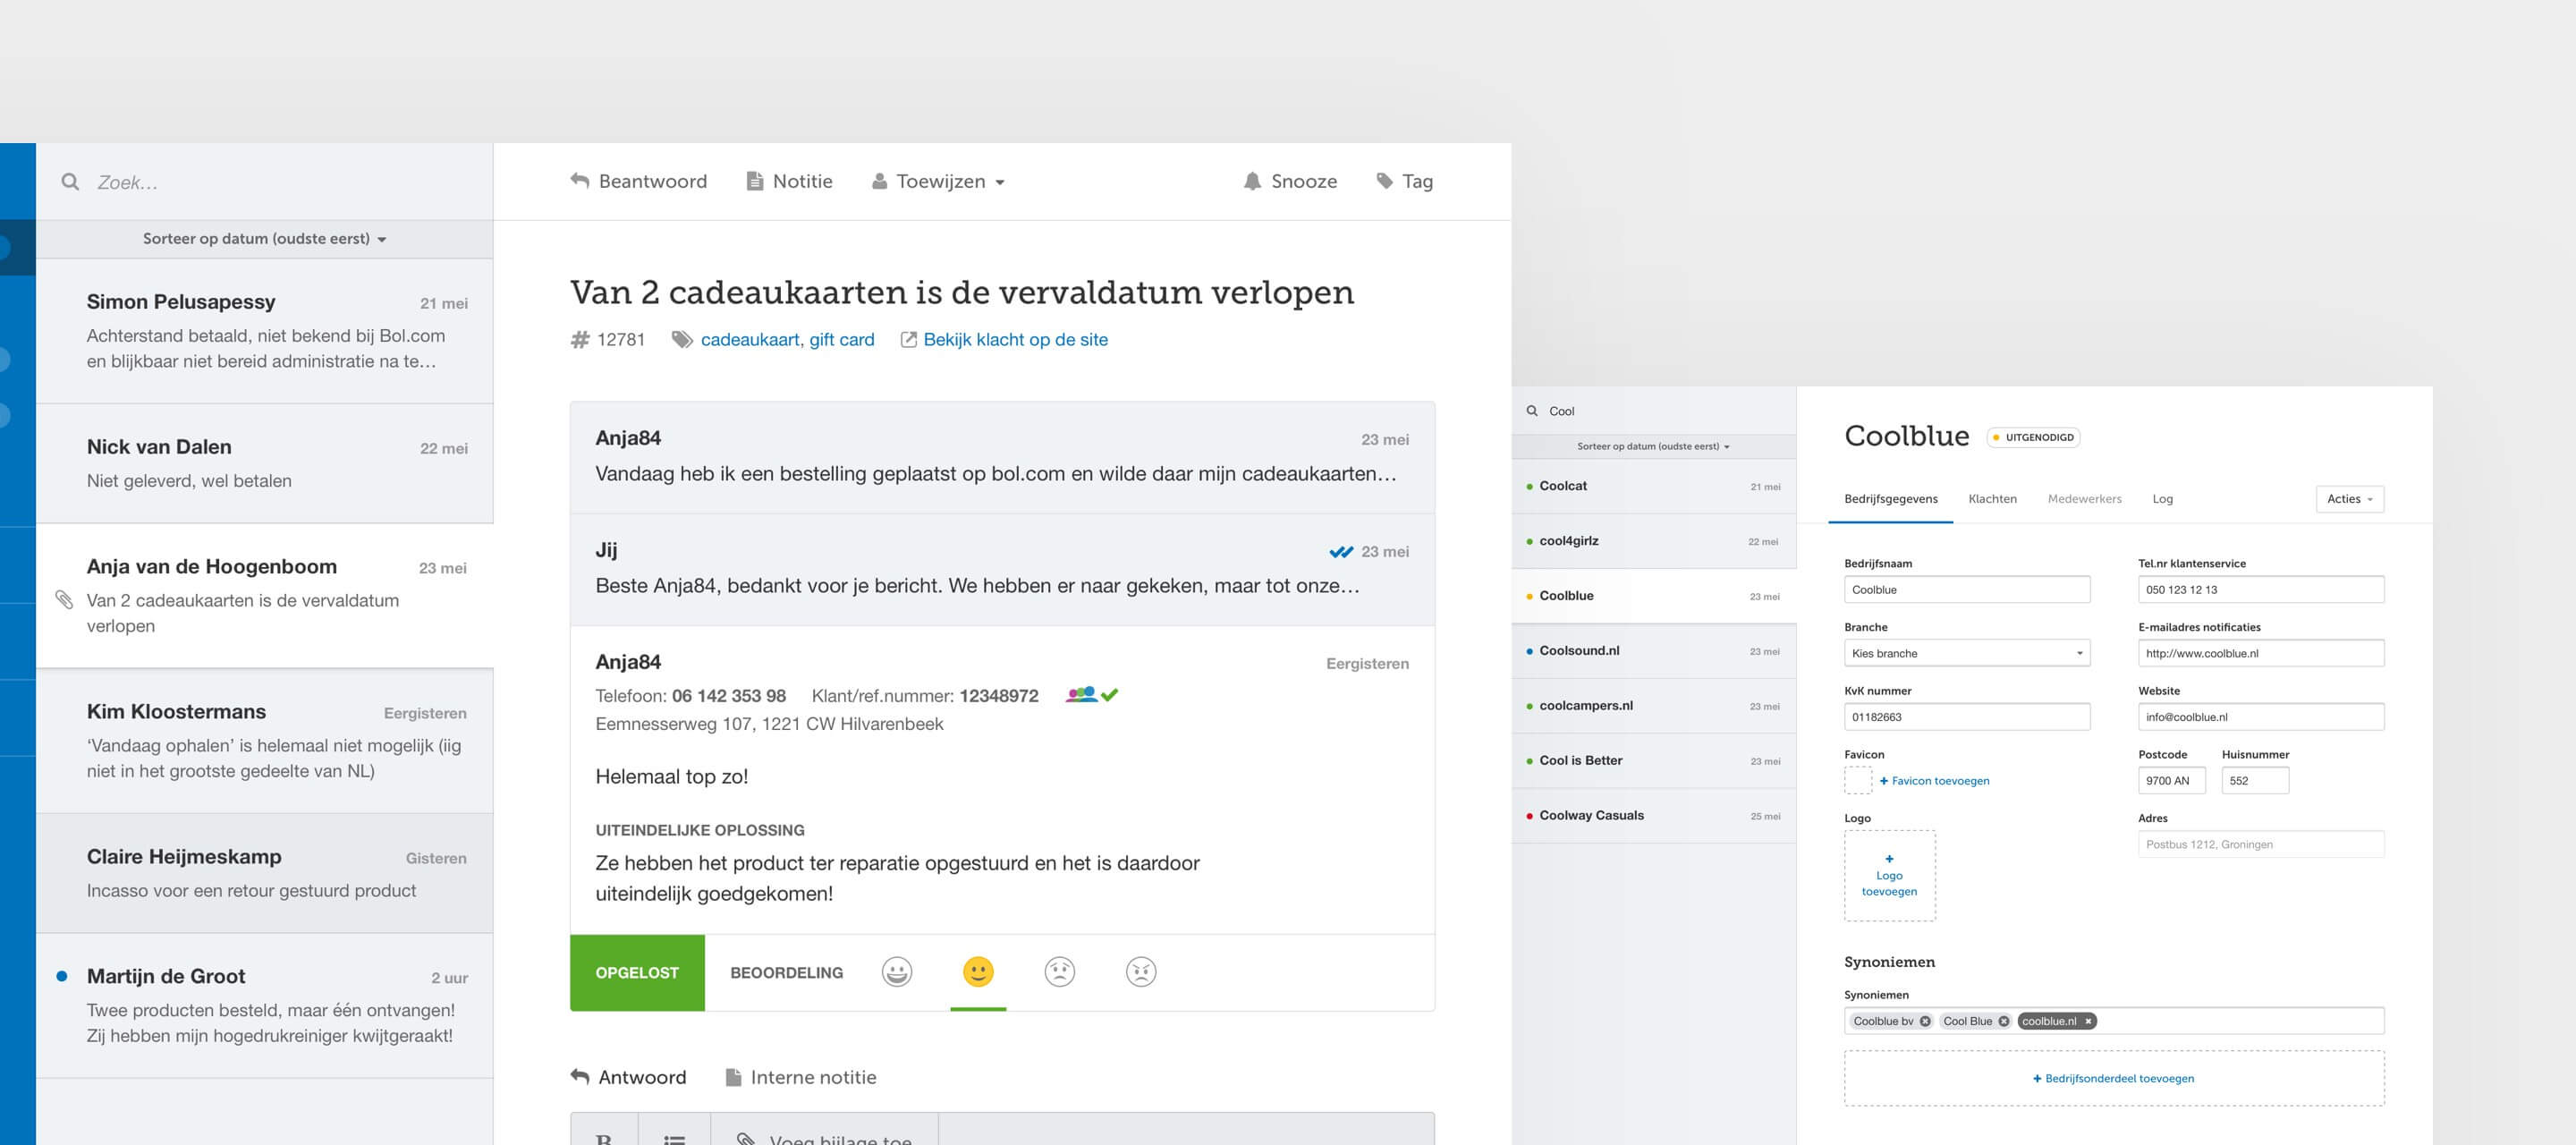Click the double checkmark read-receipt icon by Jij
The image size is (2576, 1145).
pos(1341,552)
